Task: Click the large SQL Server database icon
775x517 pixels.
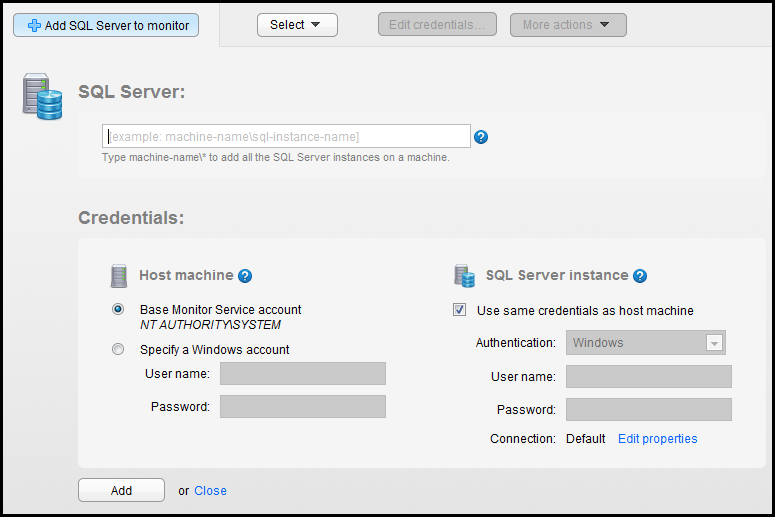Action: point(42,98)
